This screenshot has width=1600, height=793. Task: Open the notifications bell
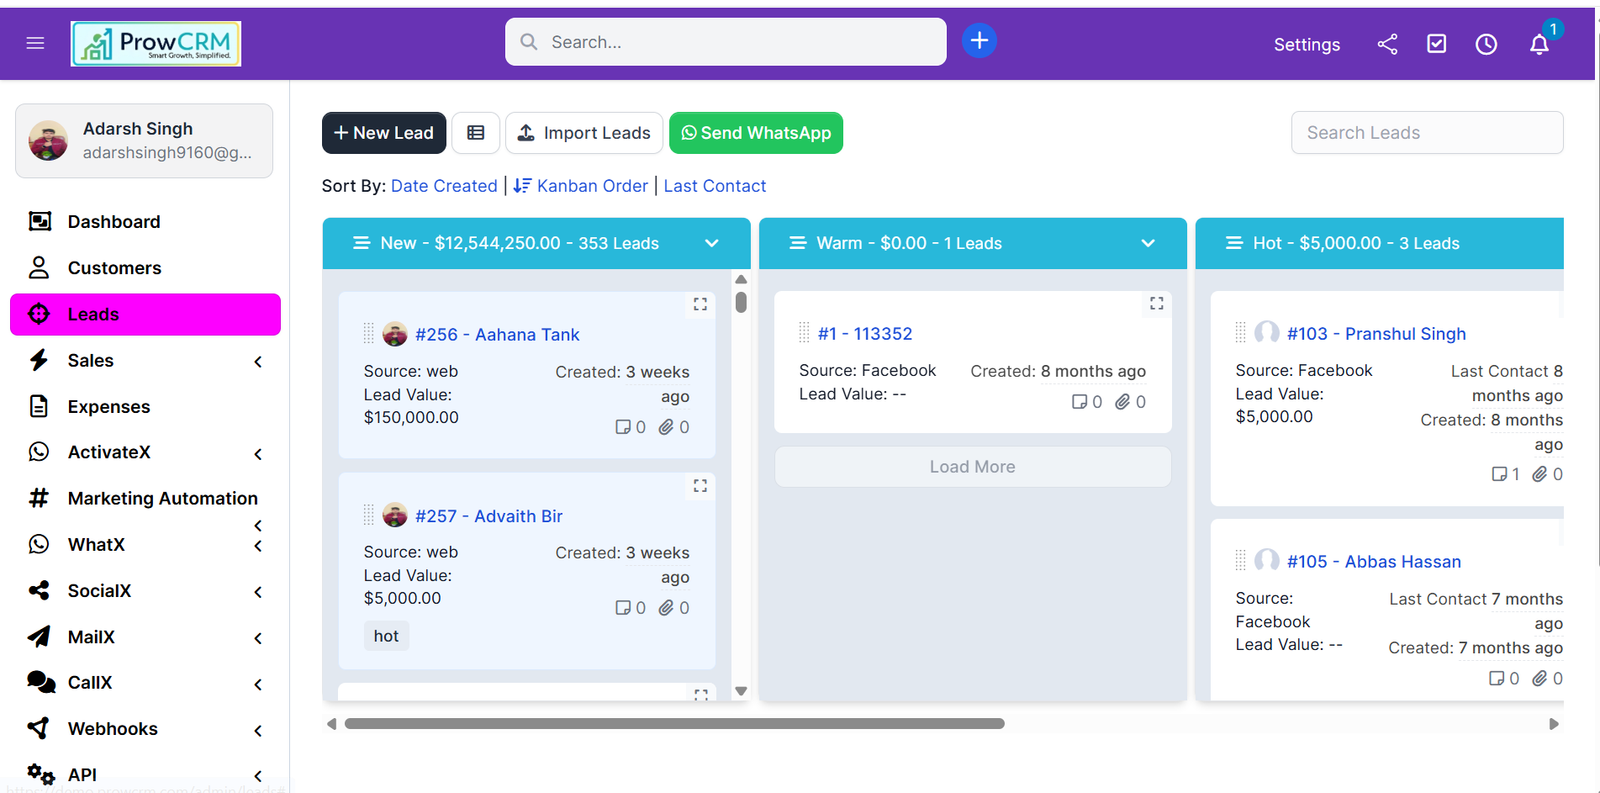[x=1539, y=44]
